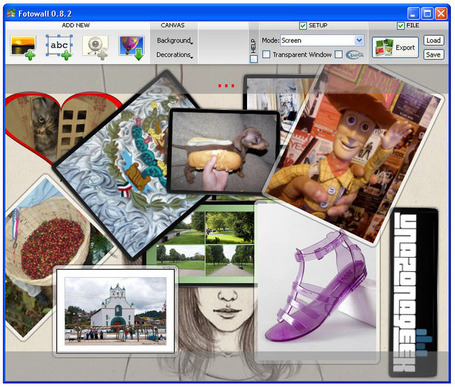Enable the Transparent Window checkbox
The height and width of the screenshot is (387, 455).
266,54
